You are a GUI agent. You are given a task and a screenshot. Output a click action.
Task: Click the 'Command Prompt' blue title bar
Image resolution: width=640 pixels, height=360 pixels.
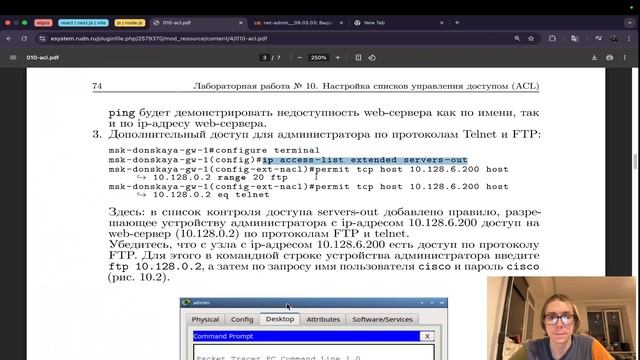tap(306, 336)
